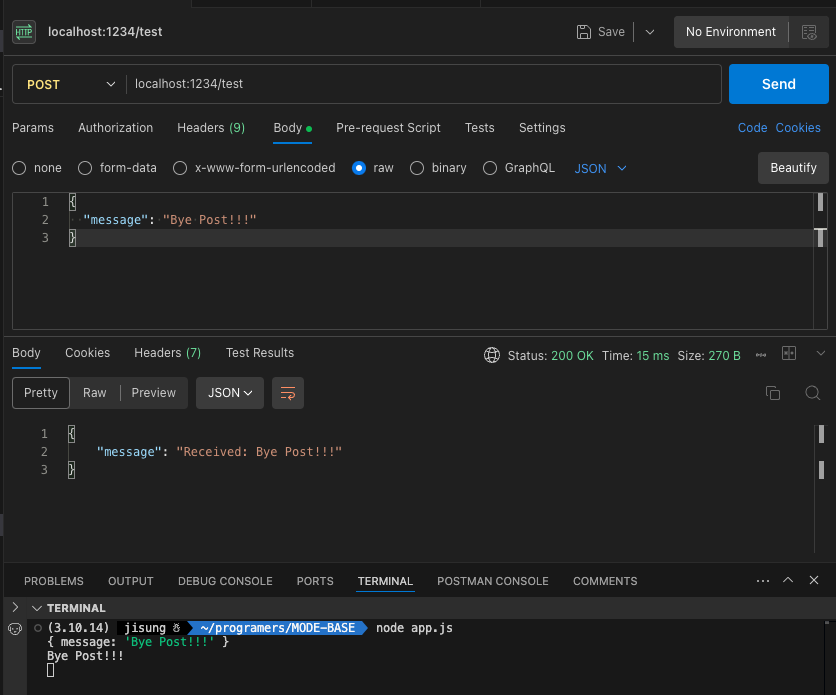The image size is (836, 695).
Task: Open the response Headers (7) tab
Action: pyautogui.click(x=167, y=353)
